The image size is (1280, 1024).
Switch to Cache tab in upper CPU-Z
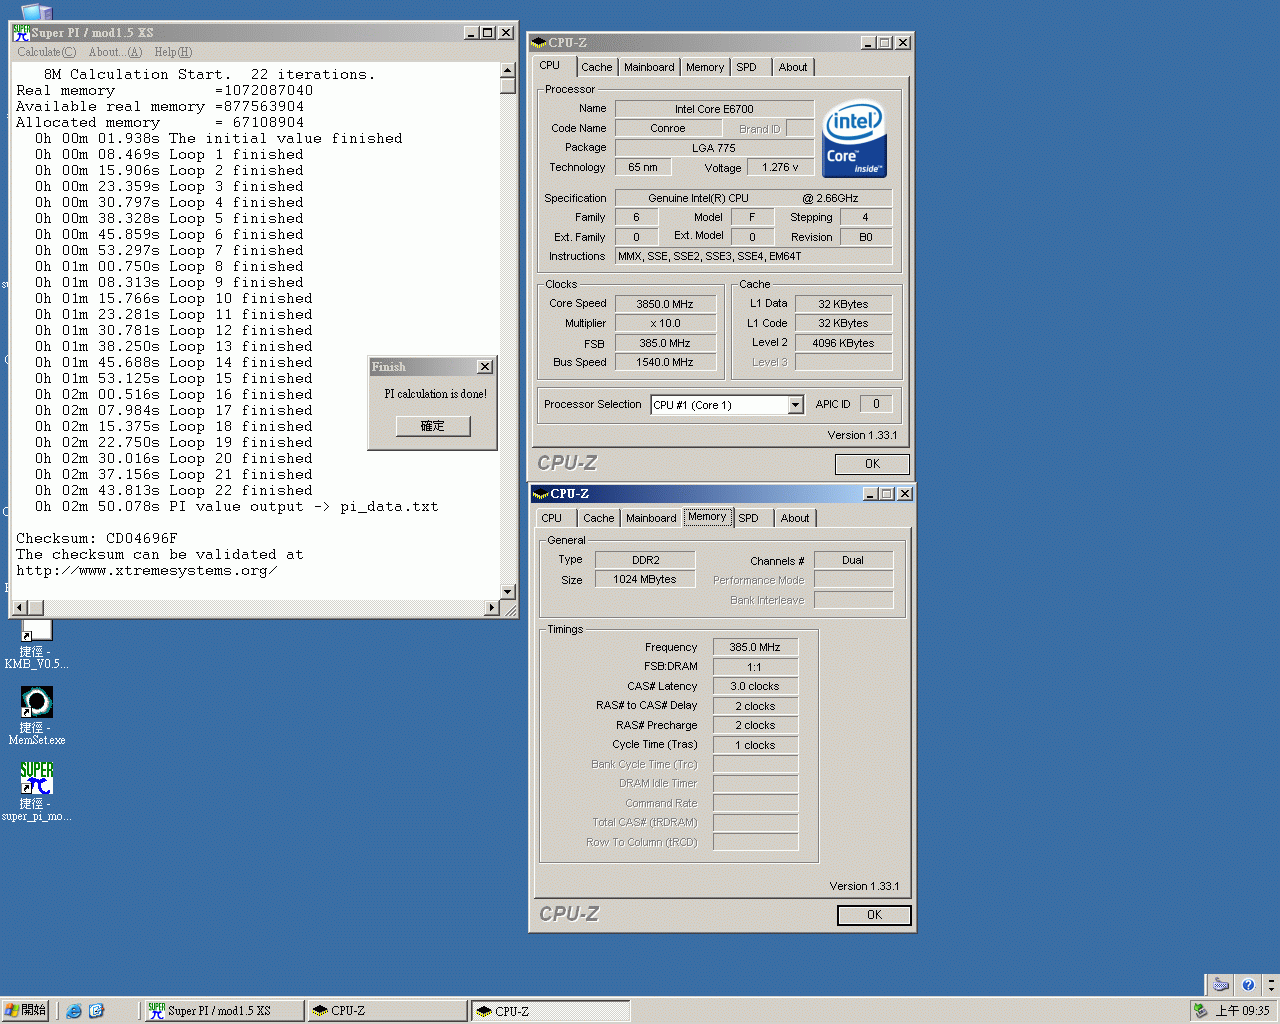(597, 67)
